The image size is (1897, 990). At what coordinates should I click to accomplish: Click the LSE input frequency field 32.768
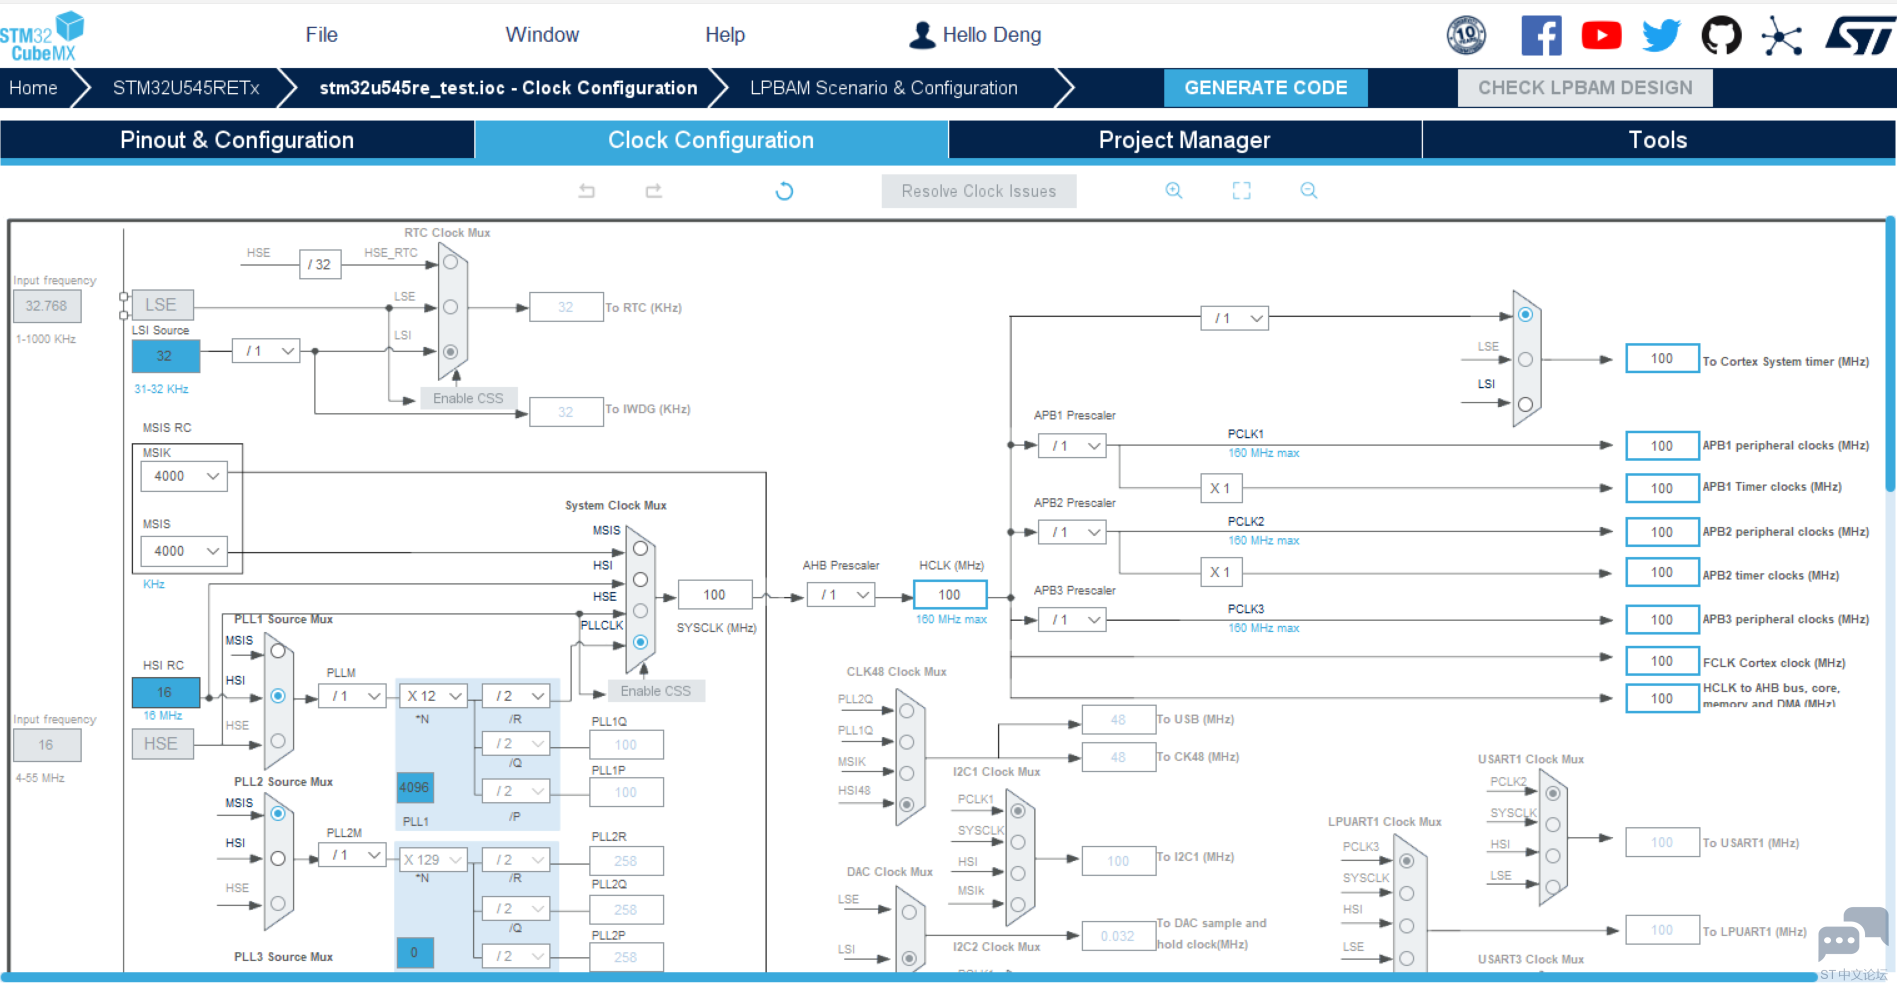(47, 306)
